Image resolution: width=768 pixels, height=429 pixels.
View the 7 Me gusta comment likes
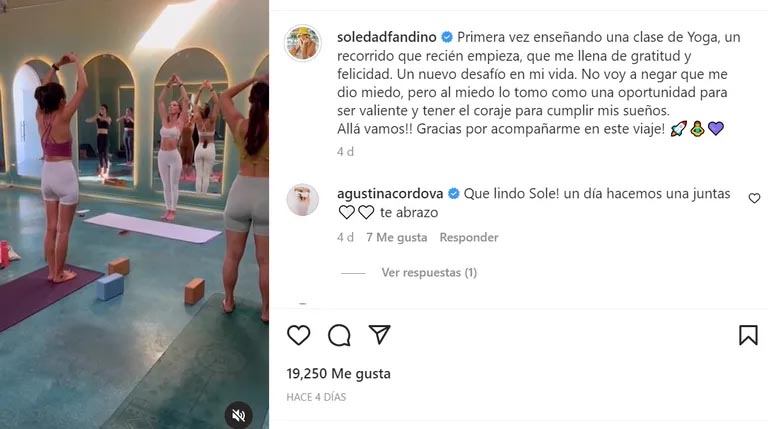pyautogui.click(x=396, y=238)
